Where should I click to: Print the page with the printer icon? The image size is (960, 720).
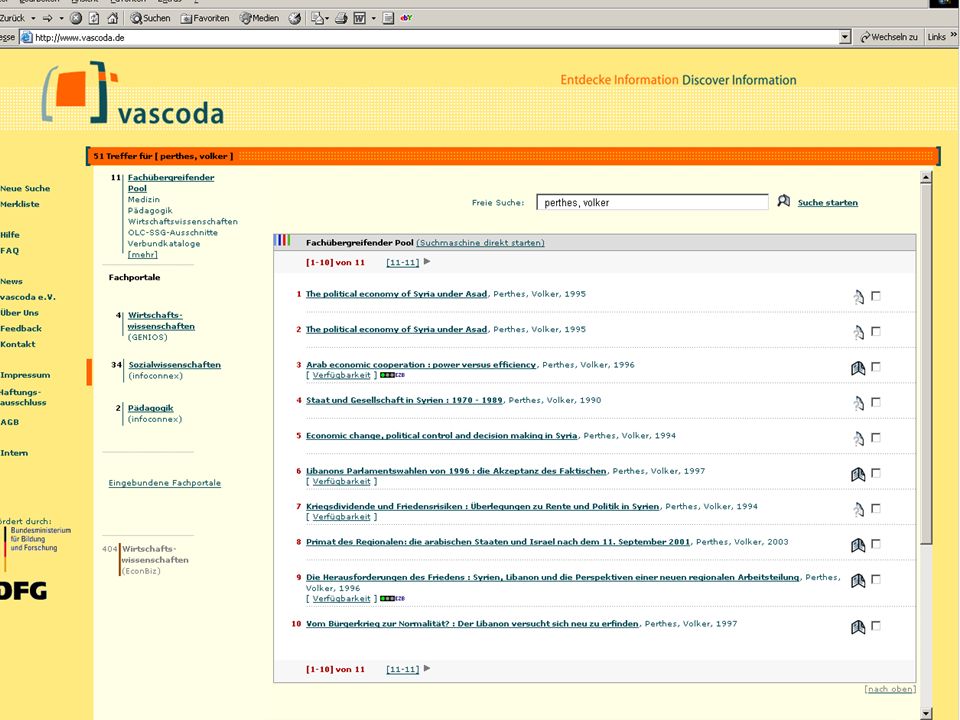click(x=341, y=18)
